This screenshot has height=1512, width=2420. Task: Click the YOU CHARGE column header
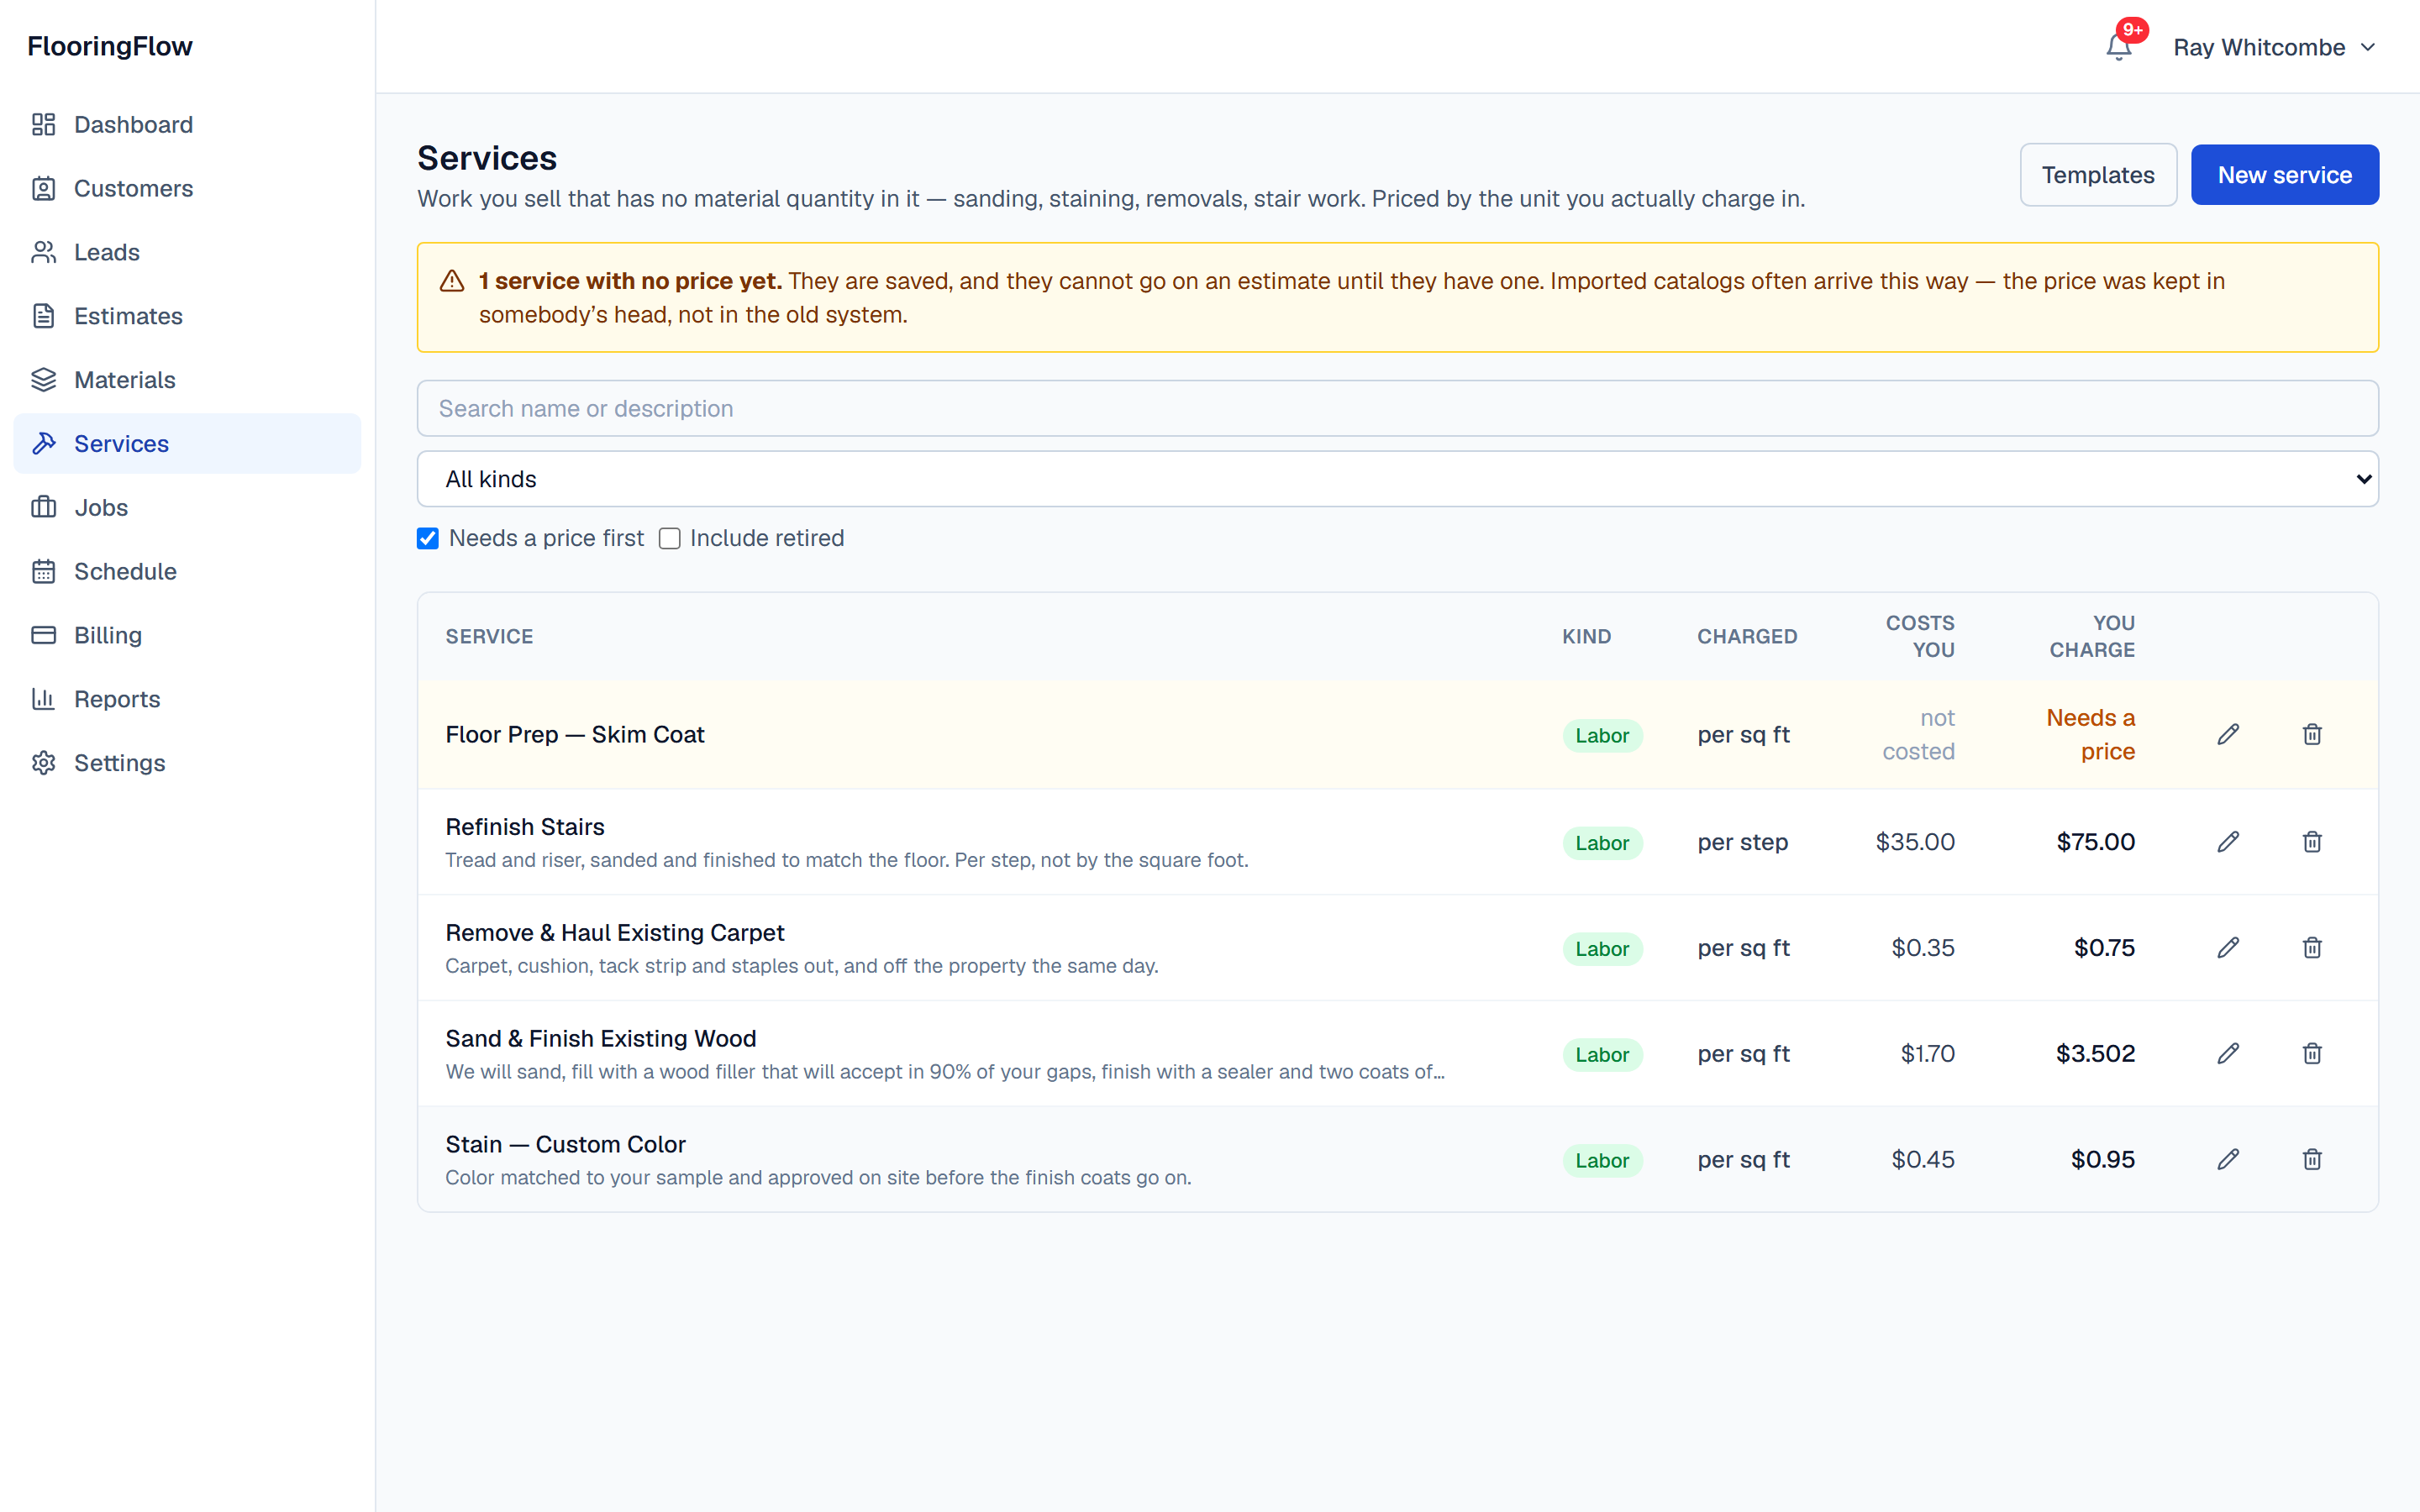[2092, 636]
